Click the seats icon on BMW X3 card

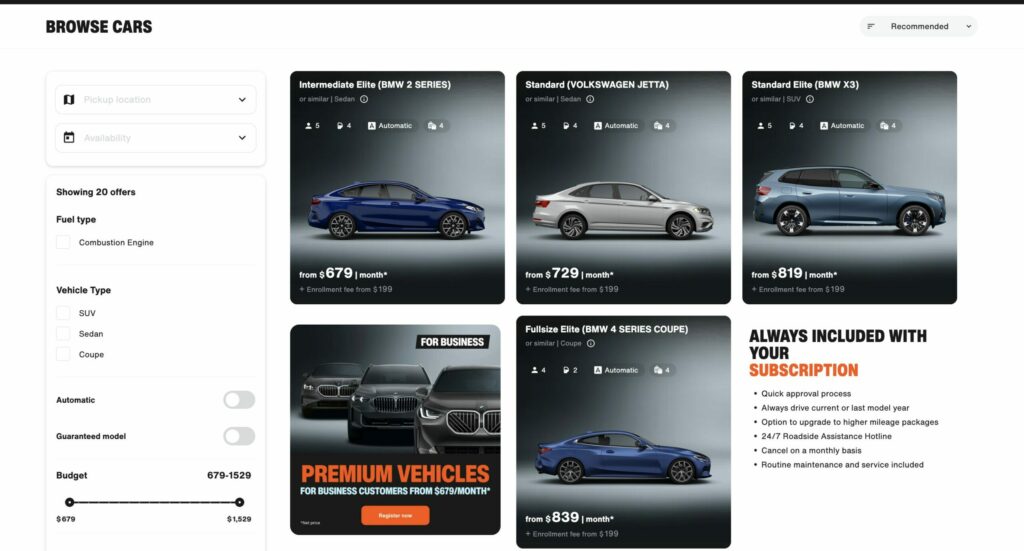click(760, 126)
